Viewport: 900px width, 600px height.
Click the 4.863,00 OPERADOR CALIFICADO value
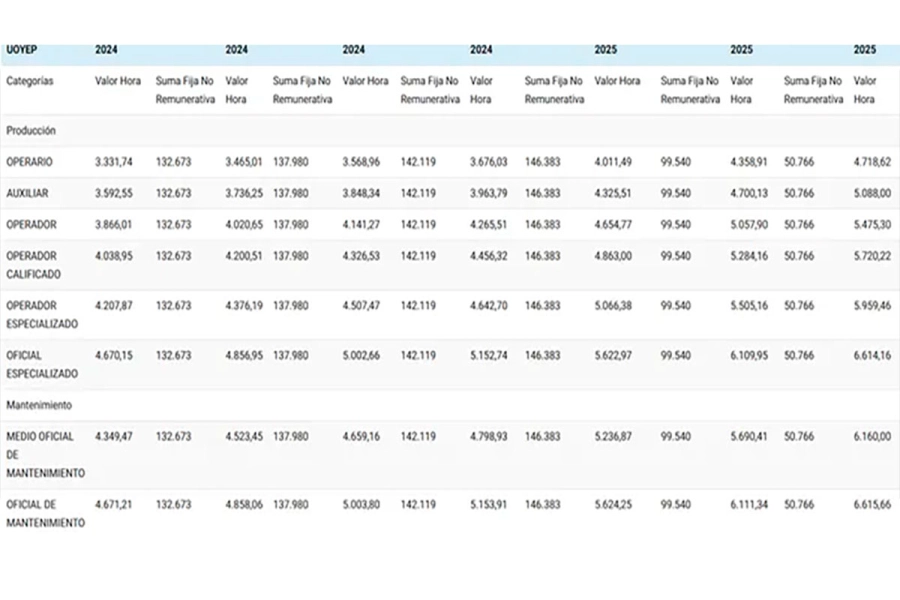pos(613,256)
